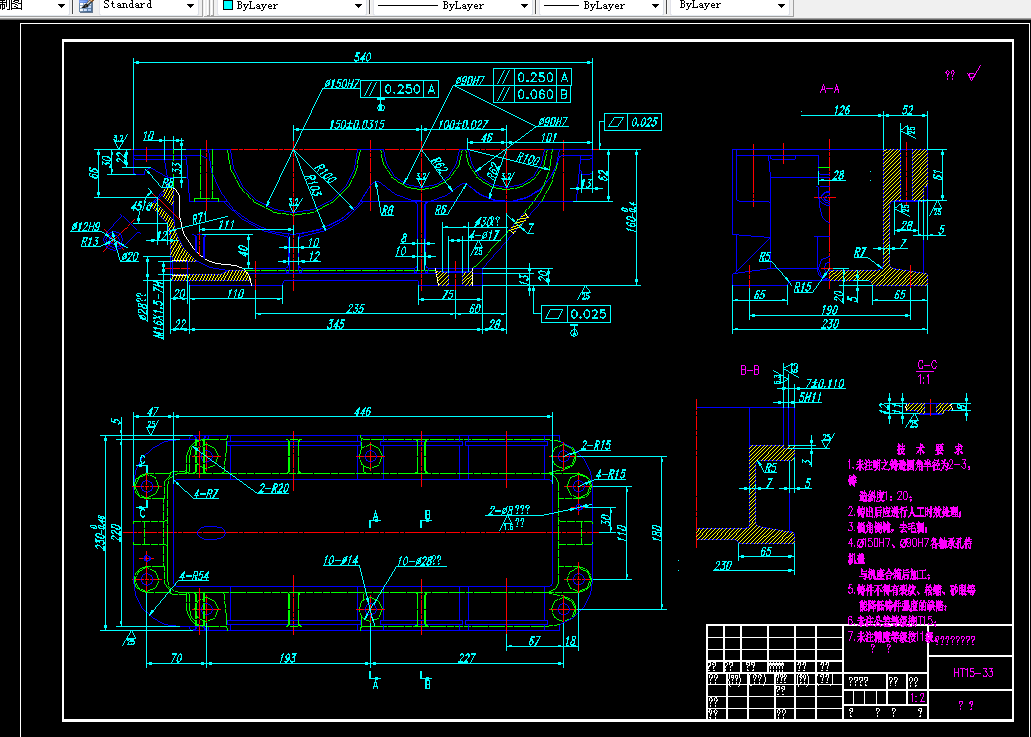Select the 5H11 dimension text
The image size is (1031, 737).
coord(810,397)
